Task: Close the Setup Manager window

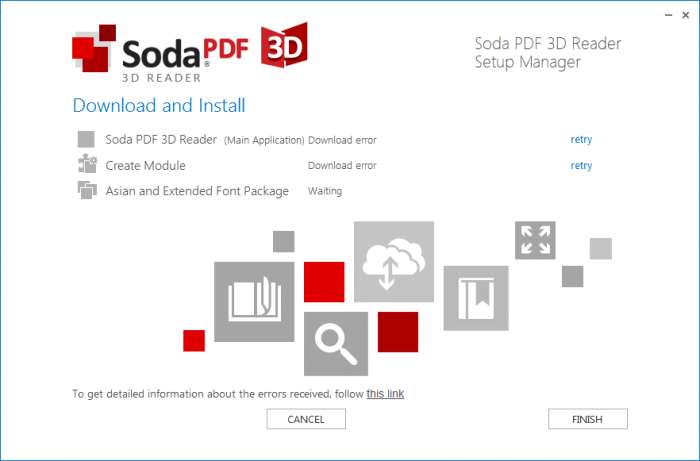Action: click(x=686, y=15)
